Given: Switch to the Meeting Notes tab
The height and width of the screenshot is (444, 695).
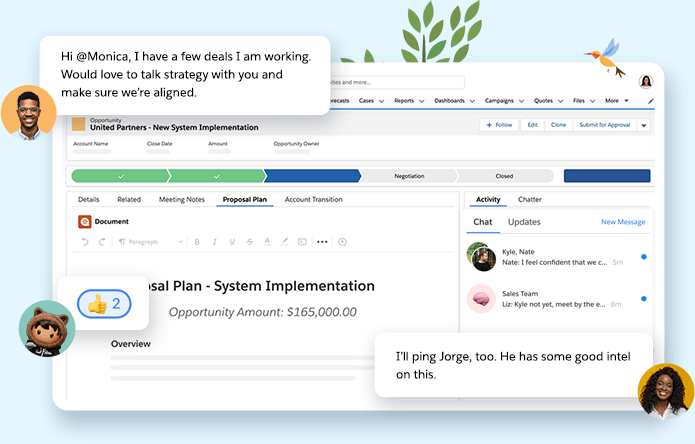Looking at the screenshot, I should point(181,199).
